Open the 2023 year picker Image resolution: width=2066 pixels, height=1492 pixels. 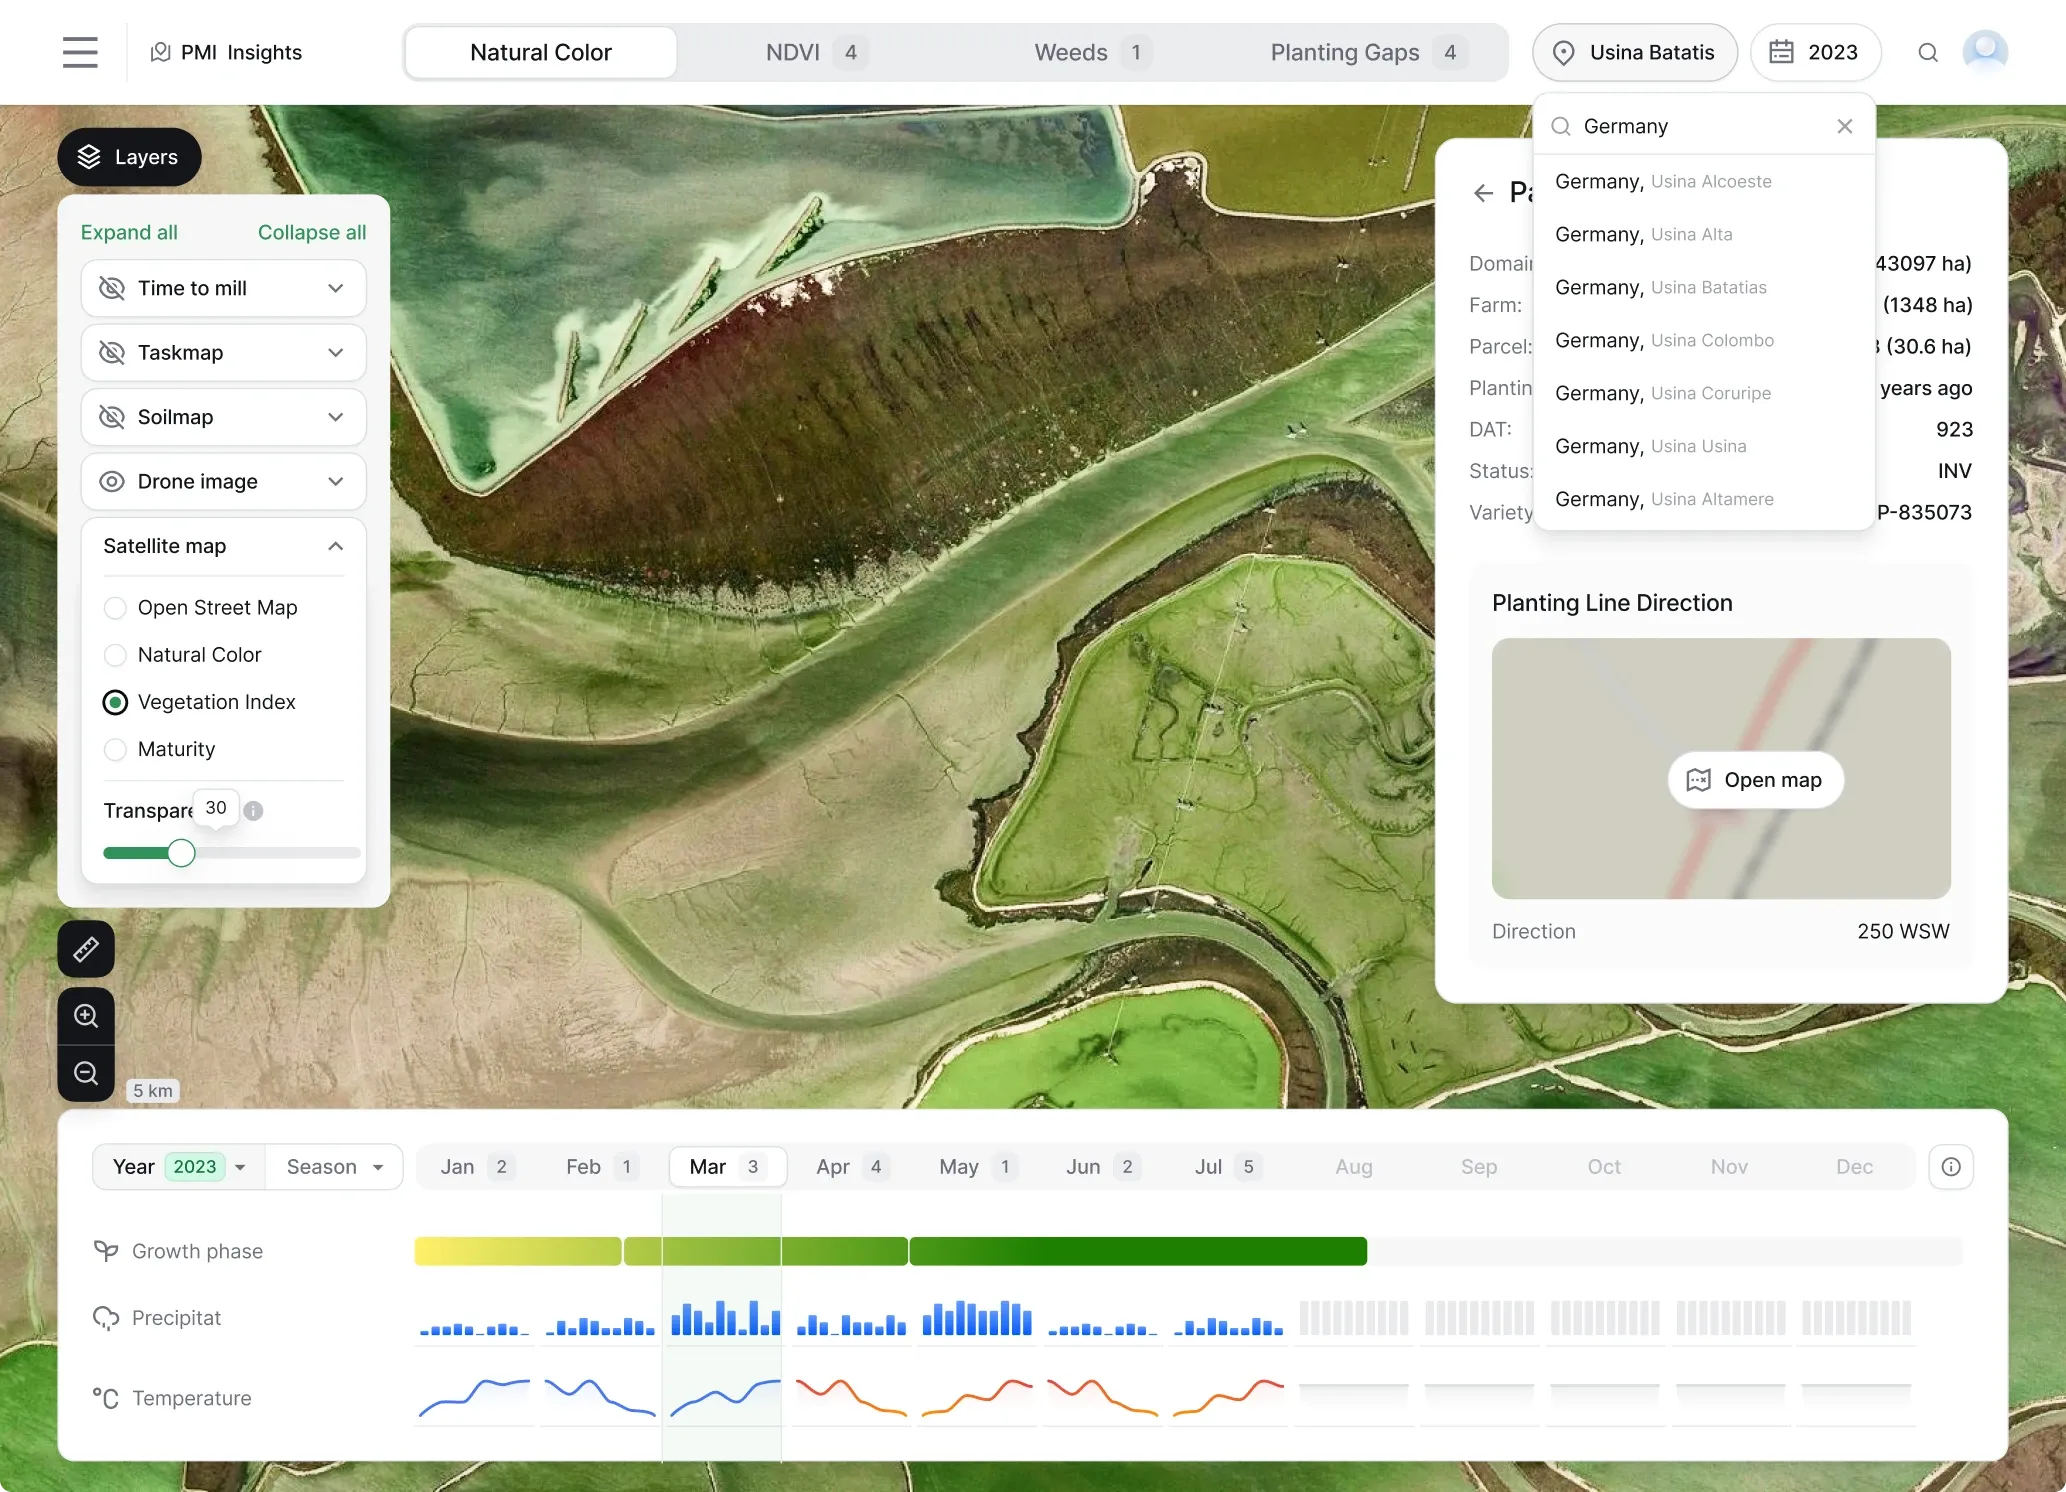1815,52
